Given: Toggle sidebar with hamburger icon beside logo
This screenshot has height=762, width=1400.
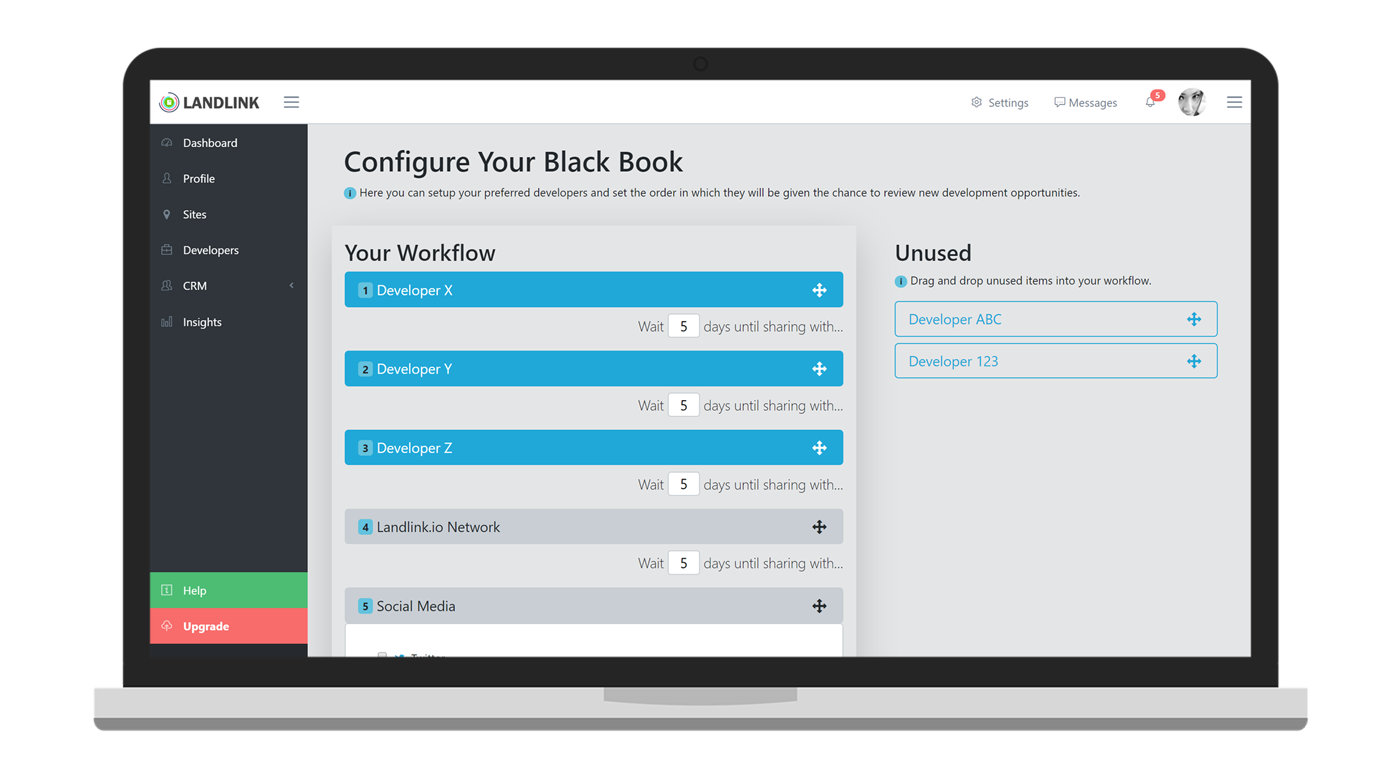Looking at the screenshot, I should coord(291,102).
